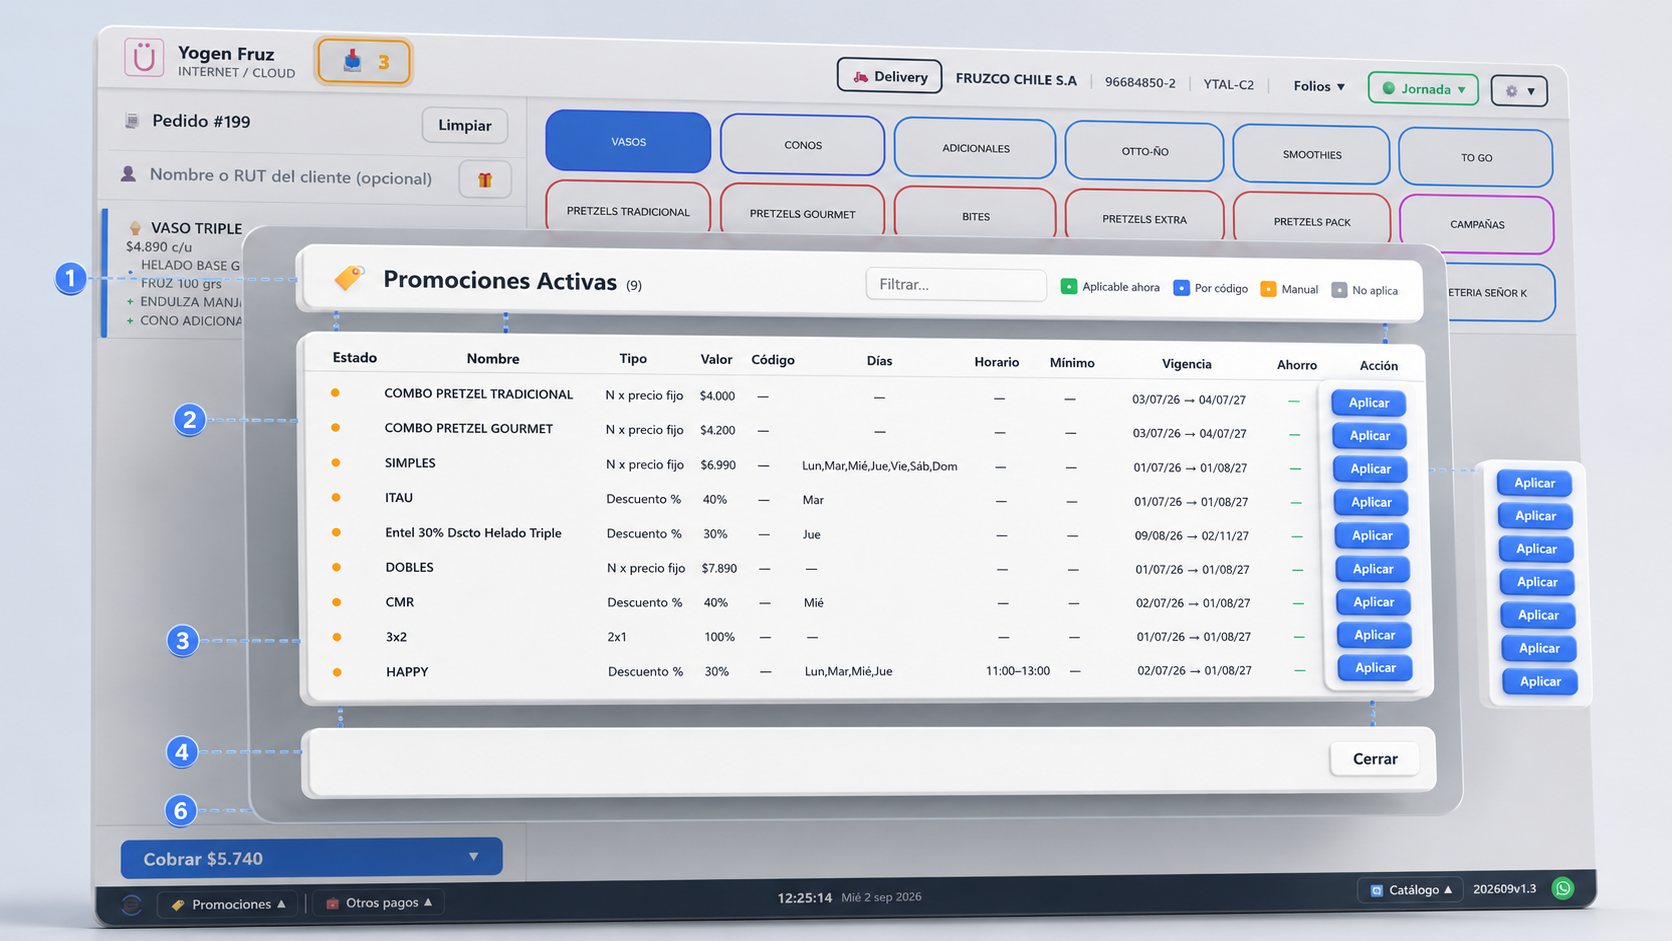This screenshot has height=941, width=1672.
Task: Switch to the CONOS category
Action: click(802, 145)
